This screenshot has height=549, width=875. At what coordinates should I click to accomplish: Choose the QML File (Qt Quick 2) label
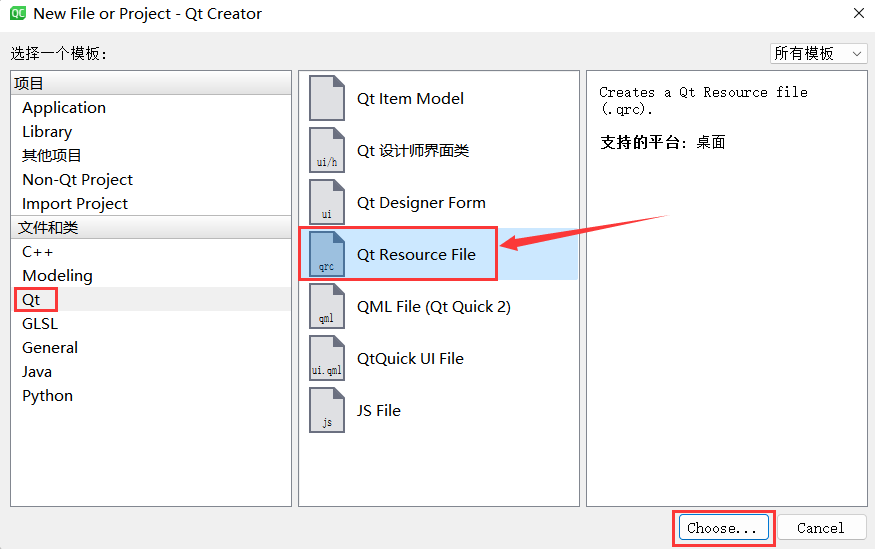coord(434,306)
